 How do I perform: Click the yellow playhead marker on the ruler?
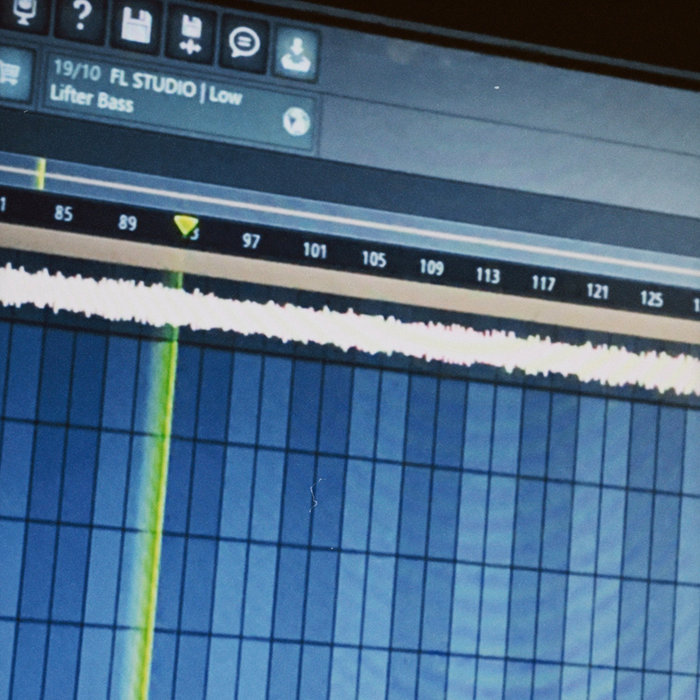click(x=185, y=226)
